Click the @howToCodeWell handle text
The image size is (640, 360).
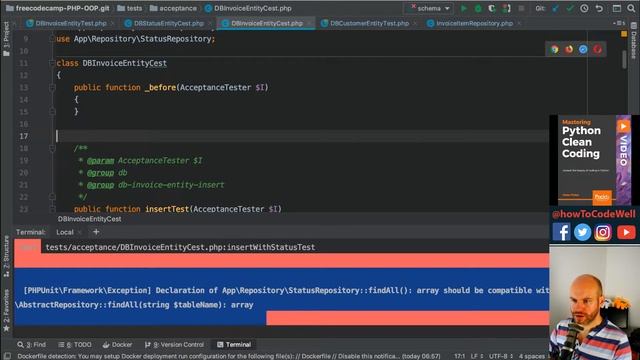[593, 214]
